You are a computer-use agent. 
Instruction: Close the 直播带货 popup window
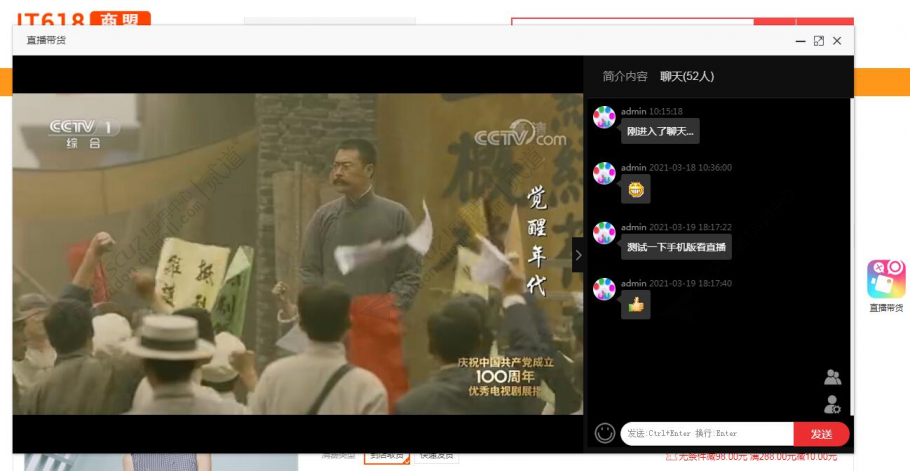point(837,41)
